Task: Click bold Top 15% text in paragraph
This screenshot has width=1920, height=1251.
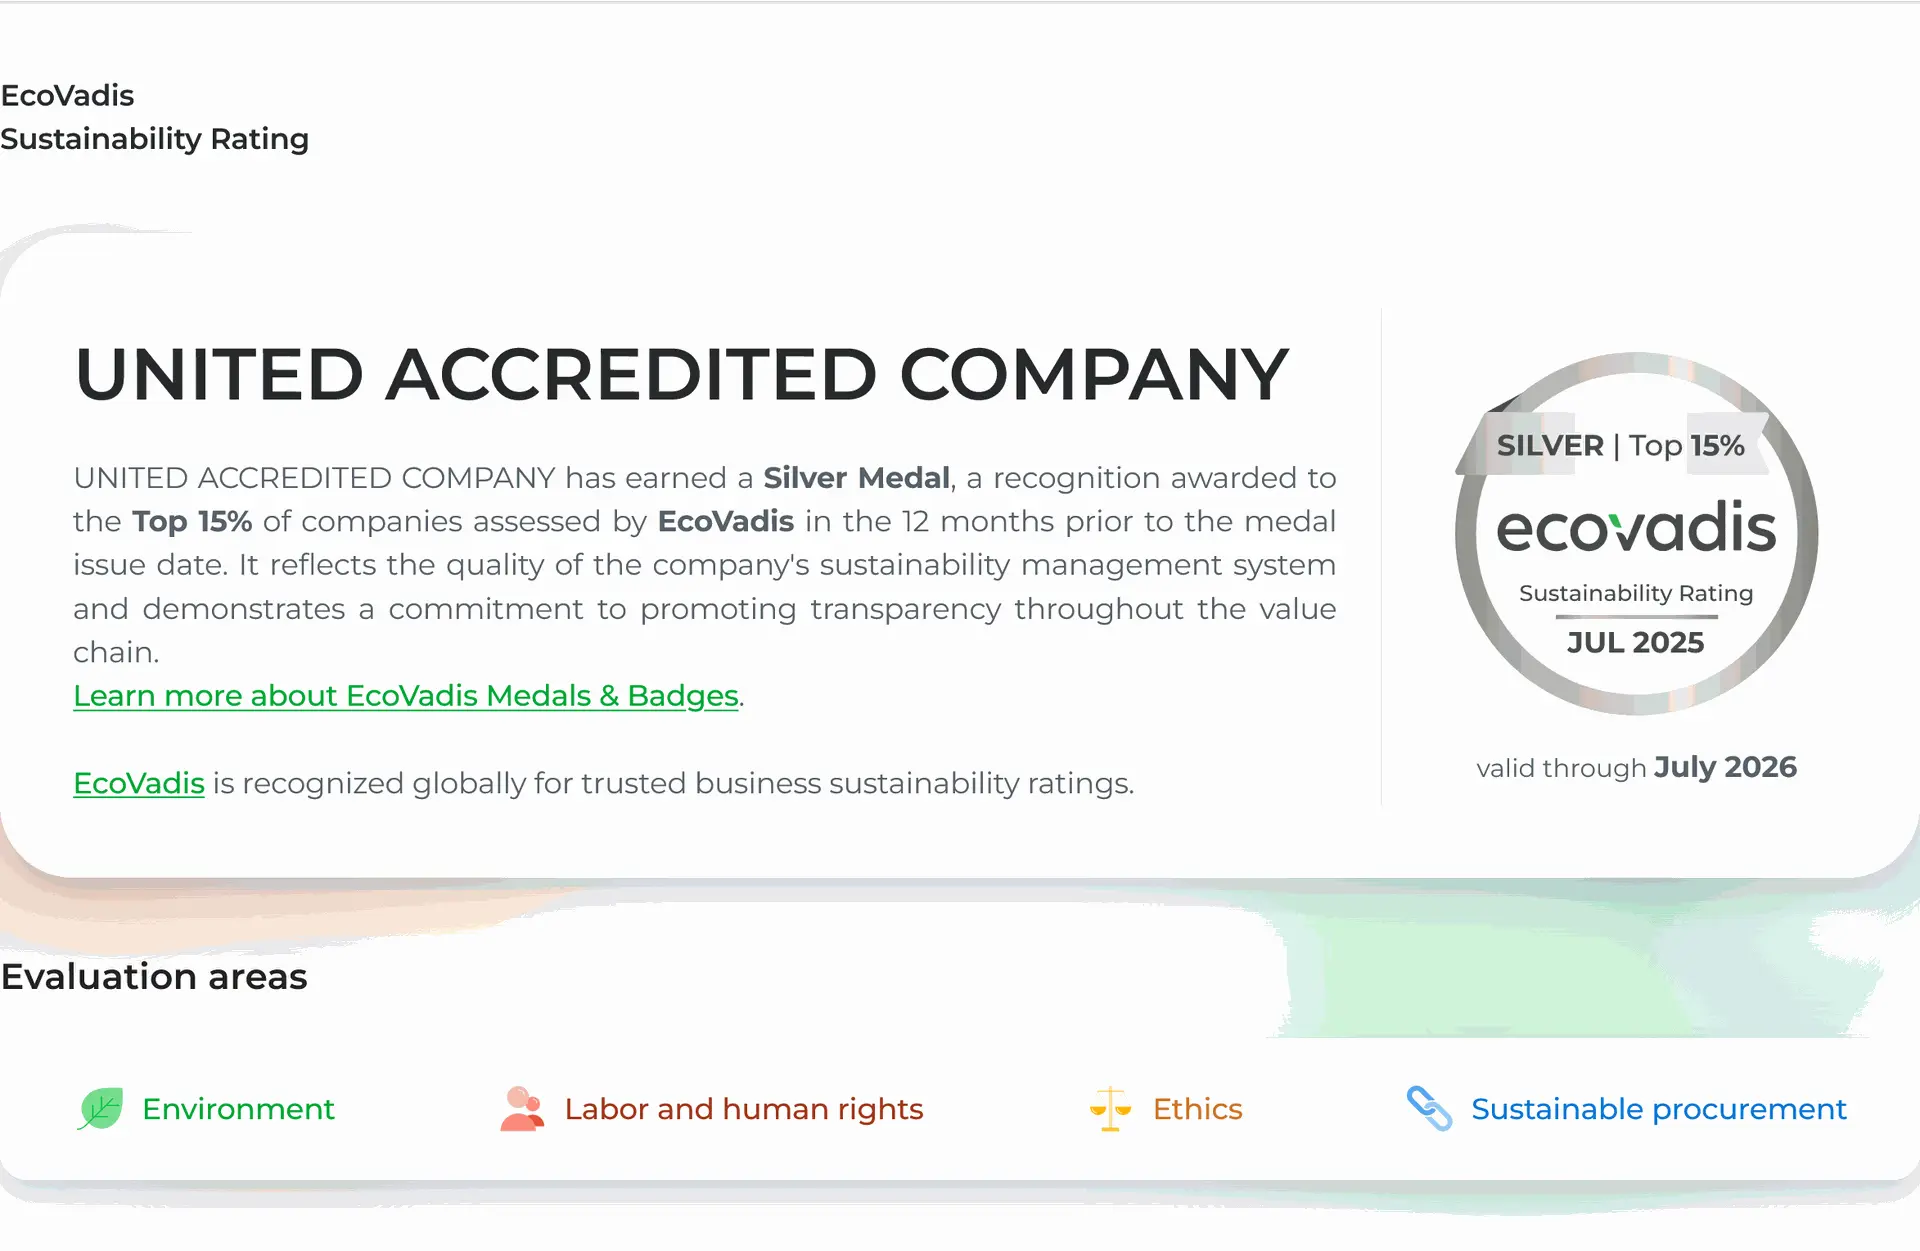Action: pyautogui.click(x=192, y=522)
